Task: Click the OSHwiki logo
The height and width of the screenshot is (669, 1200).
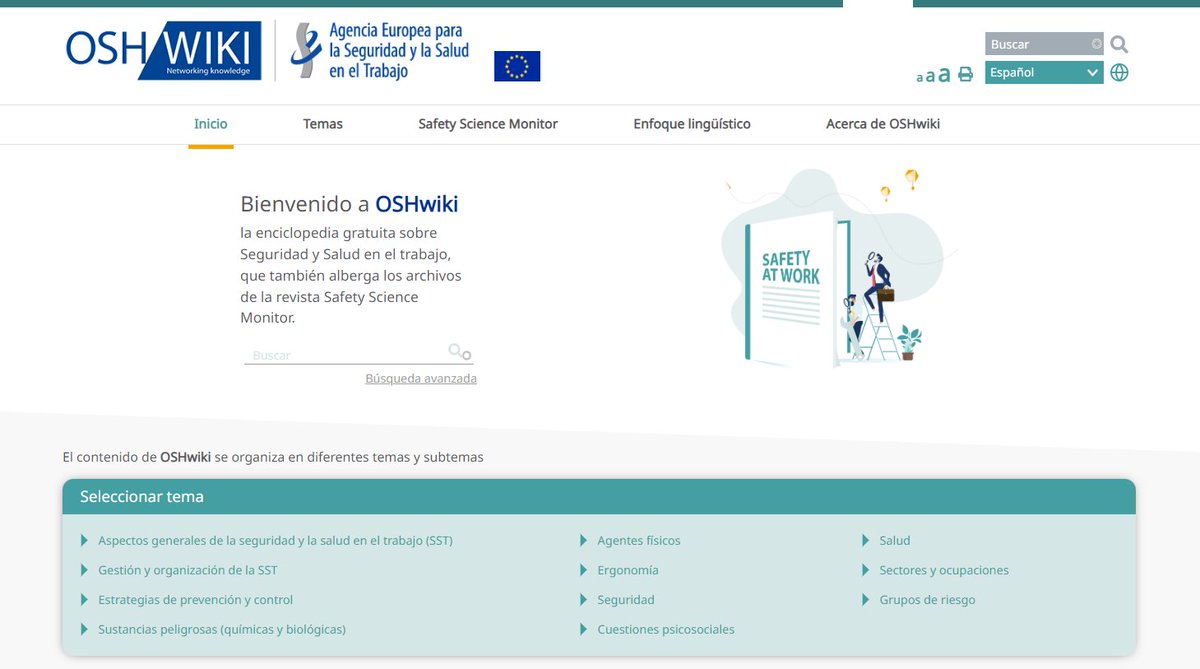Action: point(160,48)
